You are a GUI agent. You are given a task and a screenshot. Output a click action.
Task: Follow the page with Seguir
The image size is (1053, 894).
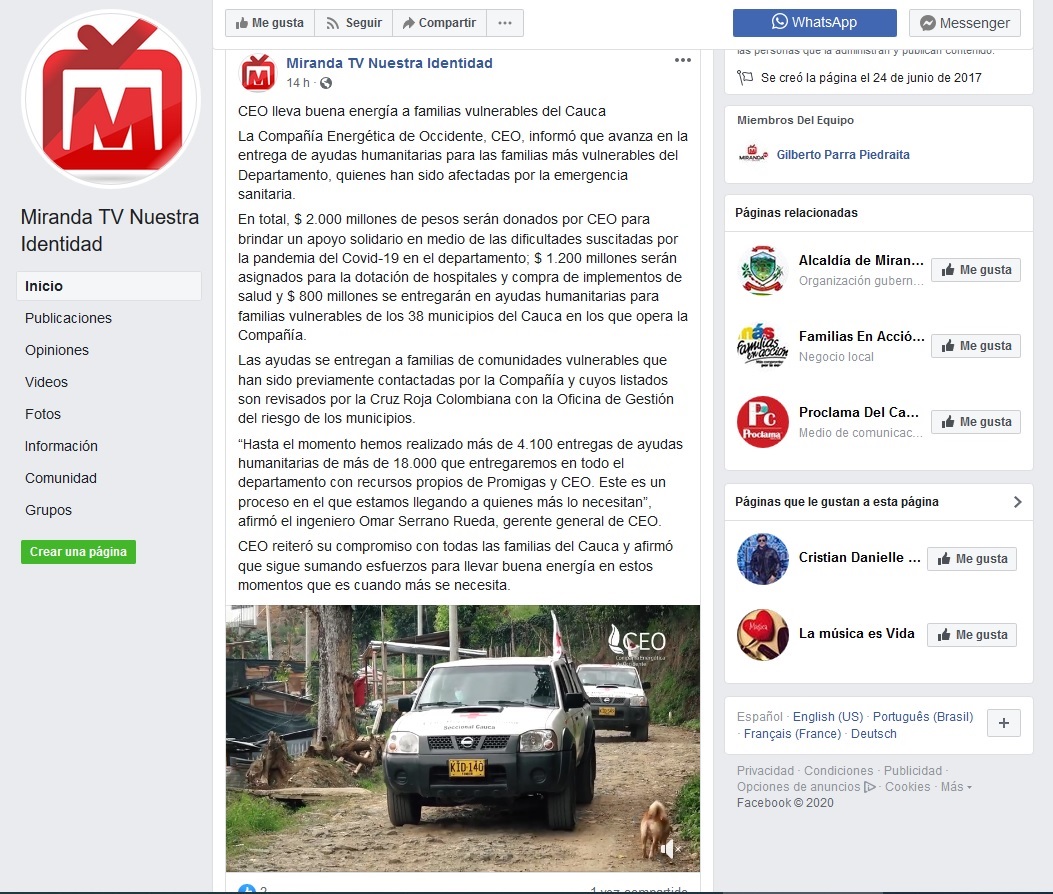coord(354,23)
